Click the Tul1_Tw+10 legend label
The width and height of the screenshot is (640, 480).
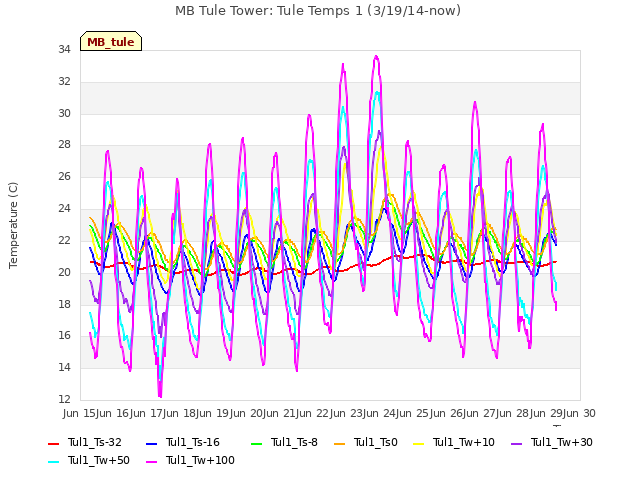[x=464, y=442]
